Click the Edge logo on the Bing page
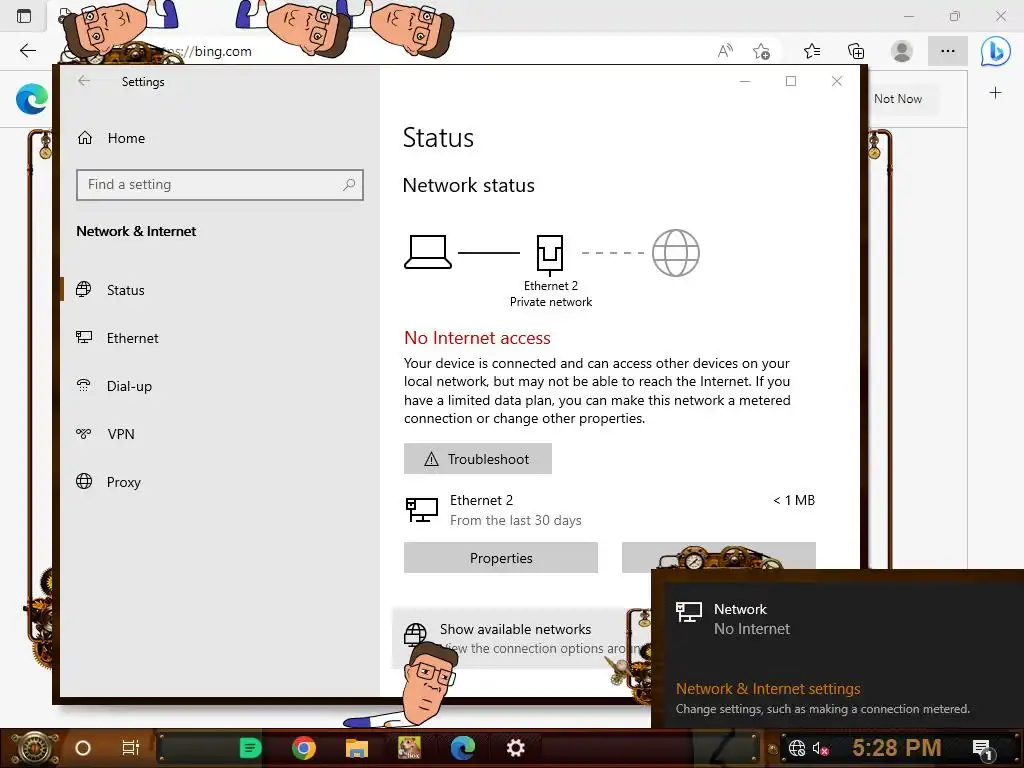This screenshot has width=1024, height=768. pos(32,99)
